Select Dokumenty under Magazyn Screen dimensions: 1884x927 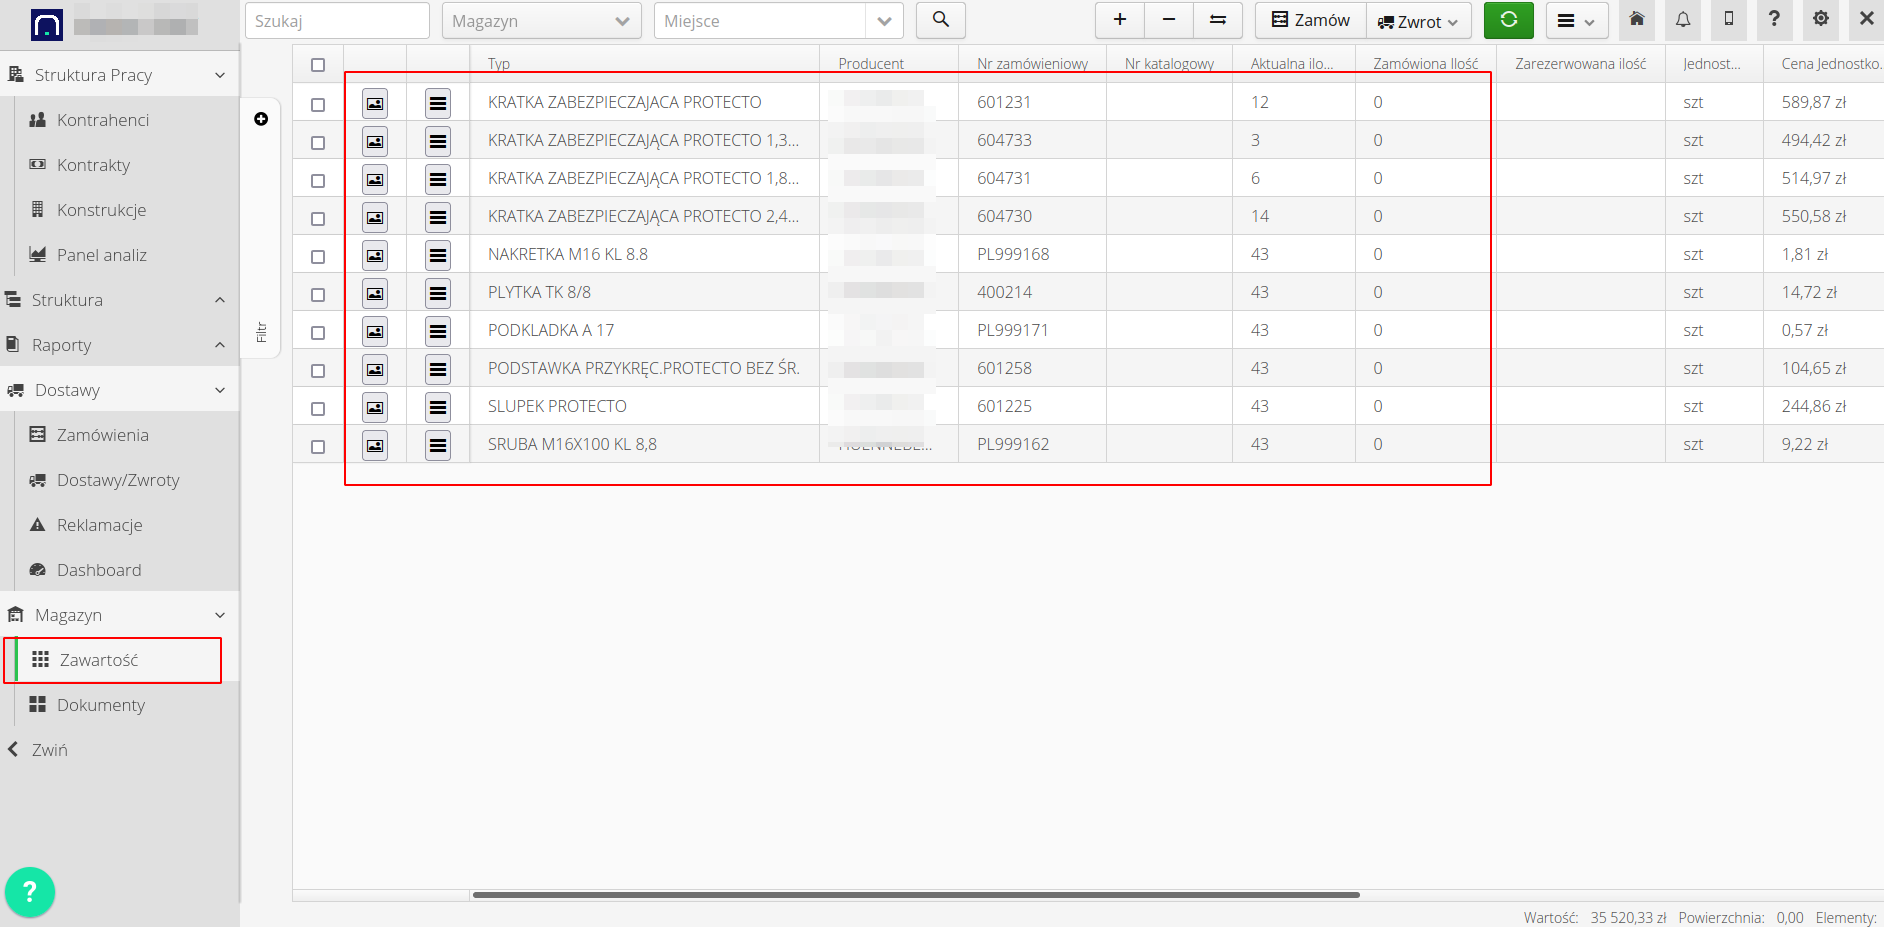click(x=100, y=704)
